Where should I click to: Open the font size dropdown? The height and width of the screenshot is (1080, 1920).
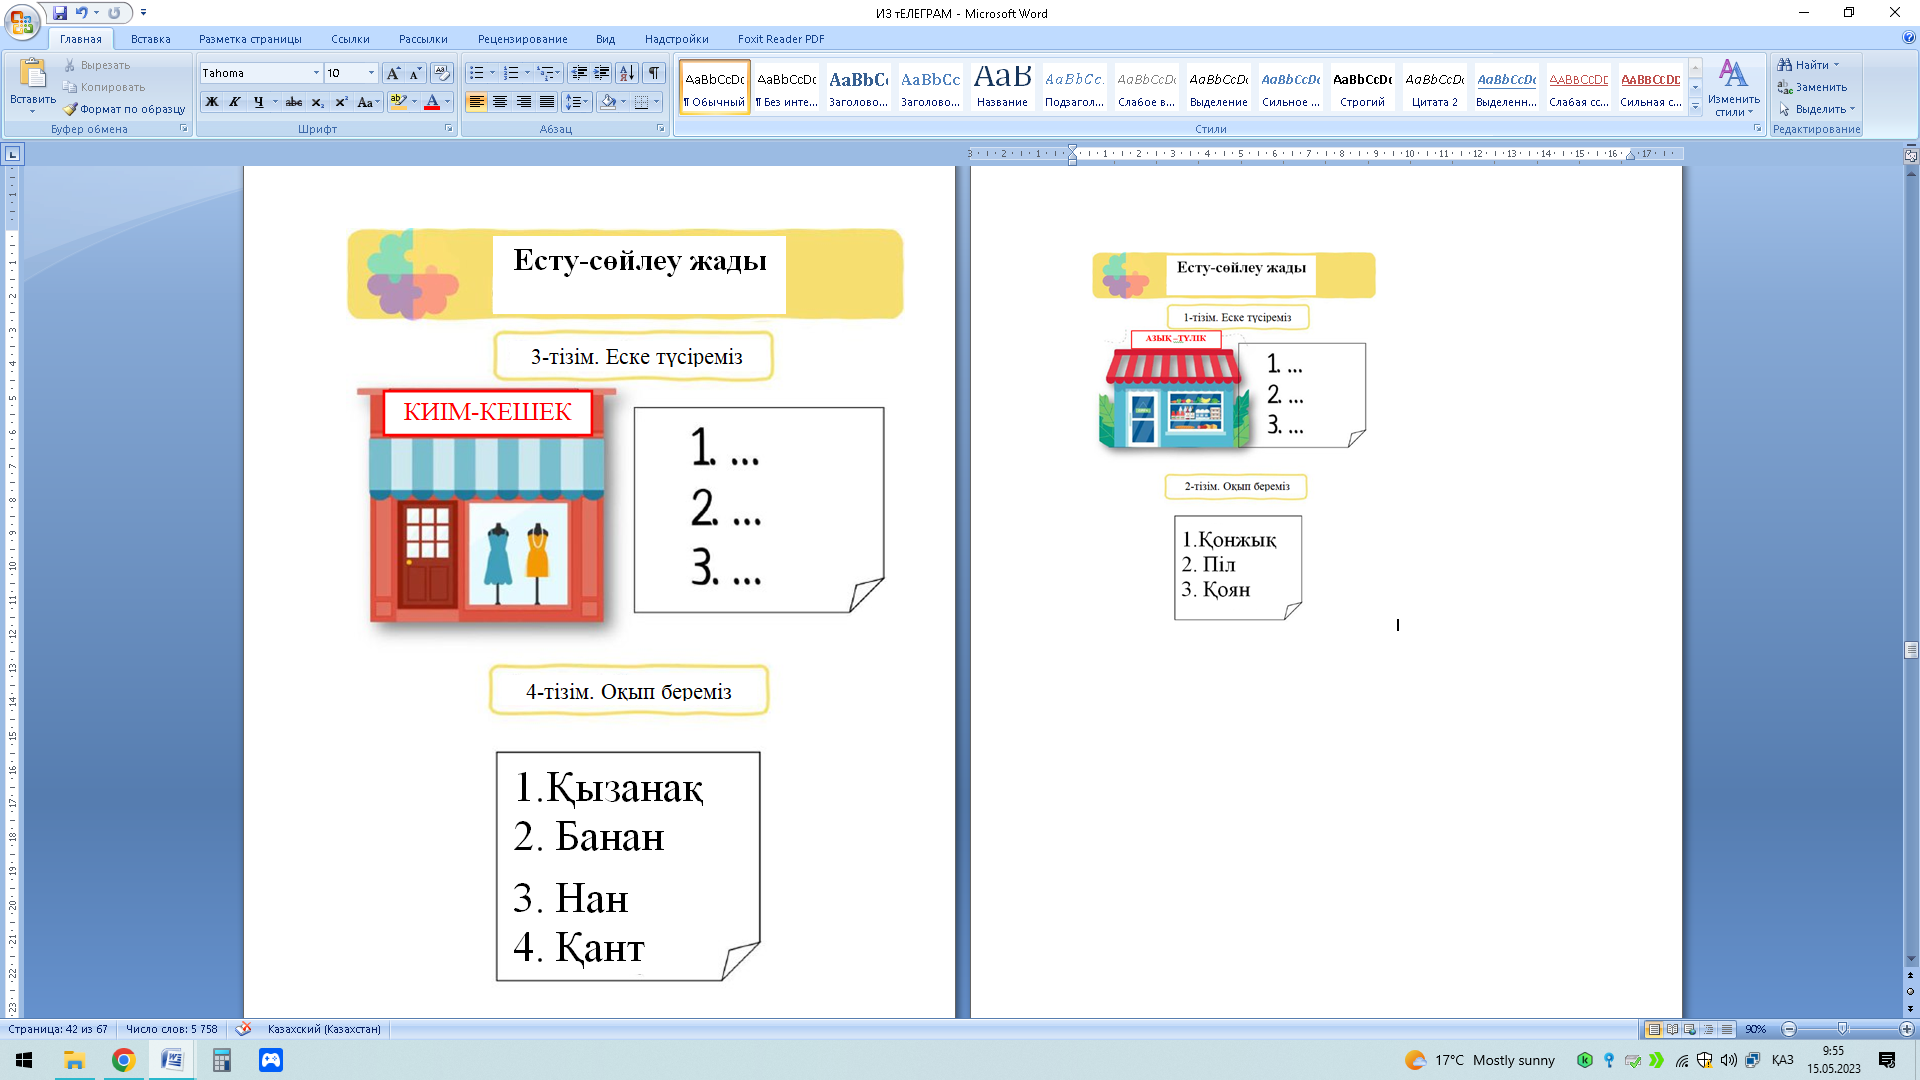[x=371, y=73]
